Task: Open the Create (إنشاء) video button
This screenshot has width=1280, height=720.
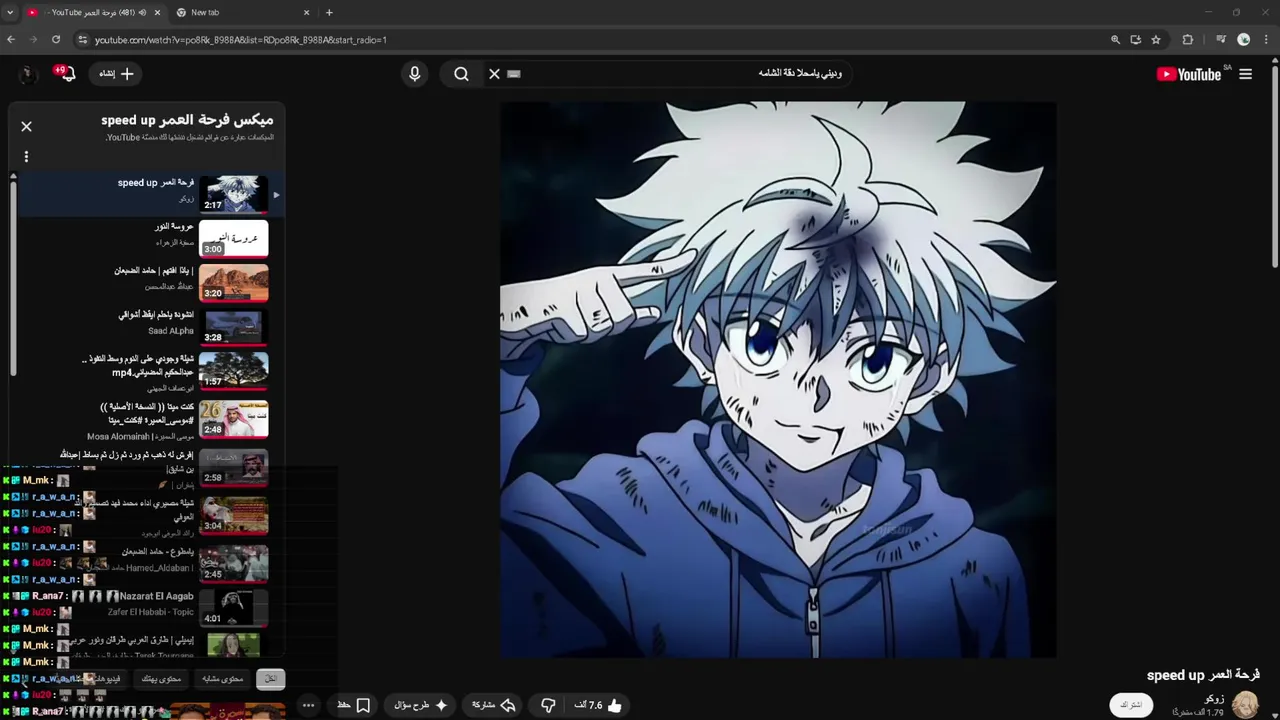Action: click(116, 74)
